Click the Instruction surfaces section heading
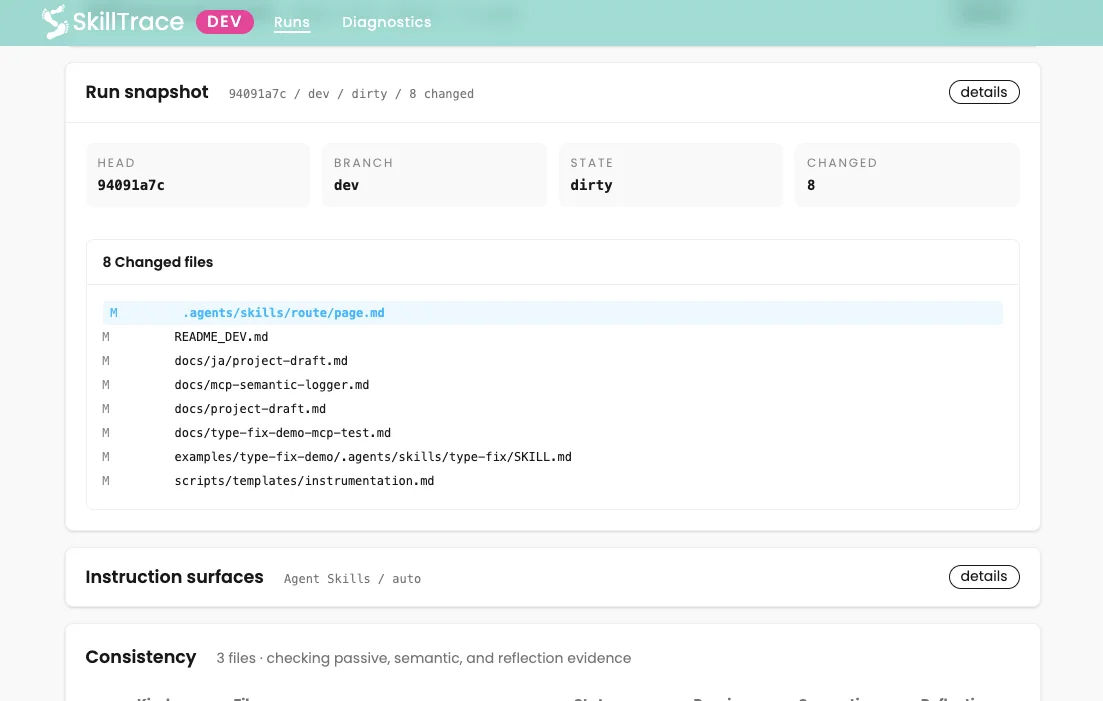Viewport: 1103px width, 701px height. pyautogui.click(x=174, y=577)
